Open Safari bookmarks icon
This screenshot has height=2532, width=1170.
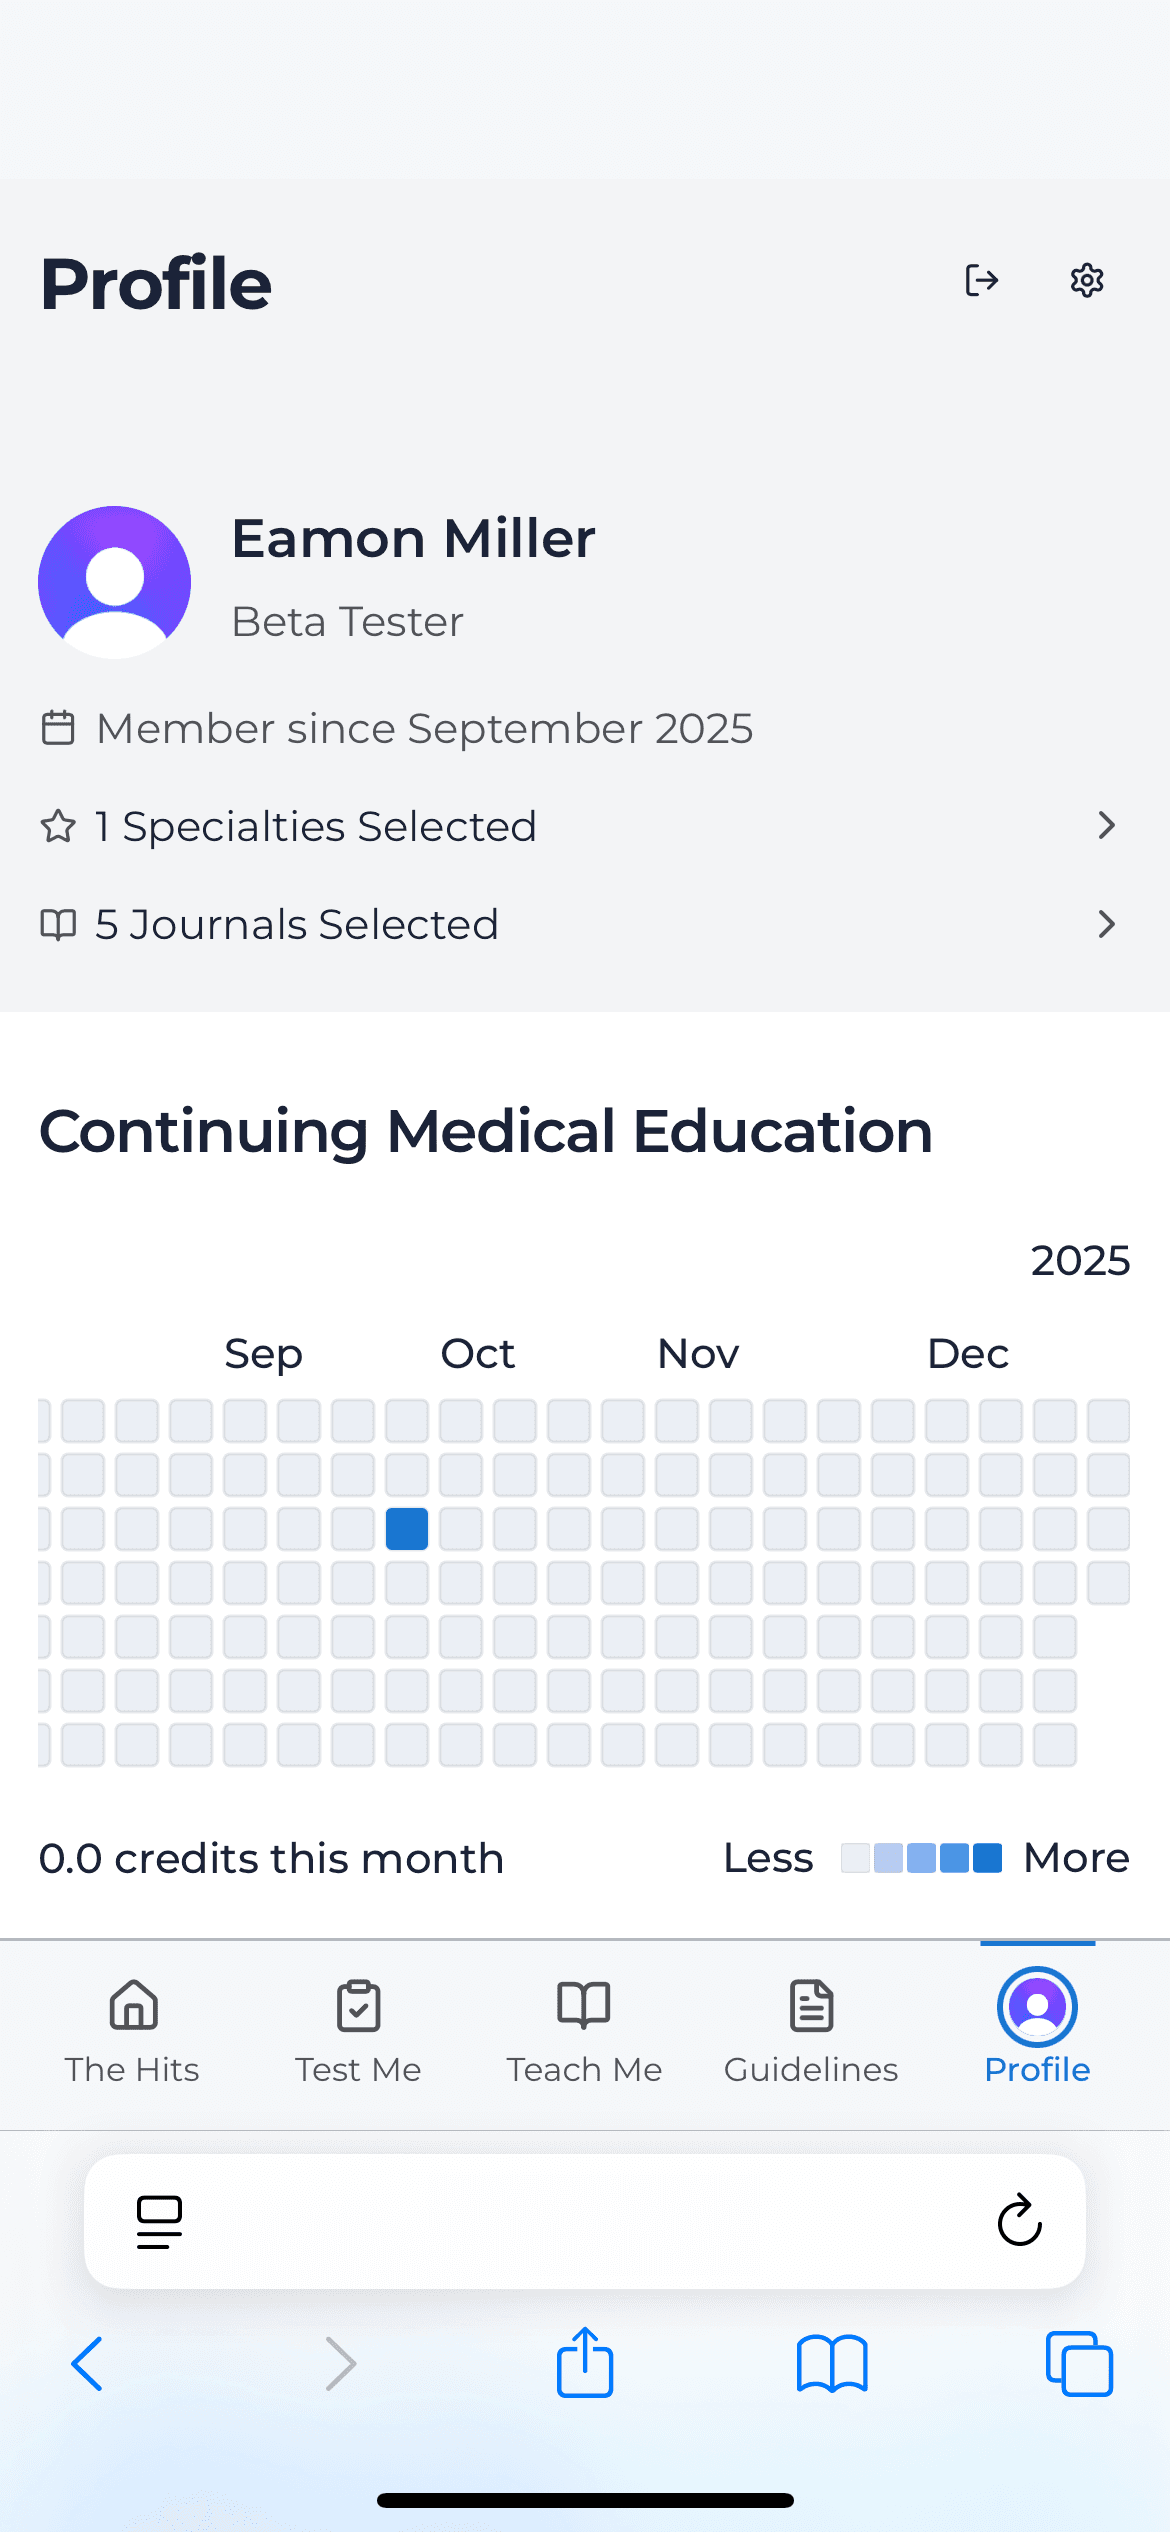click(x=832, y=2364)
